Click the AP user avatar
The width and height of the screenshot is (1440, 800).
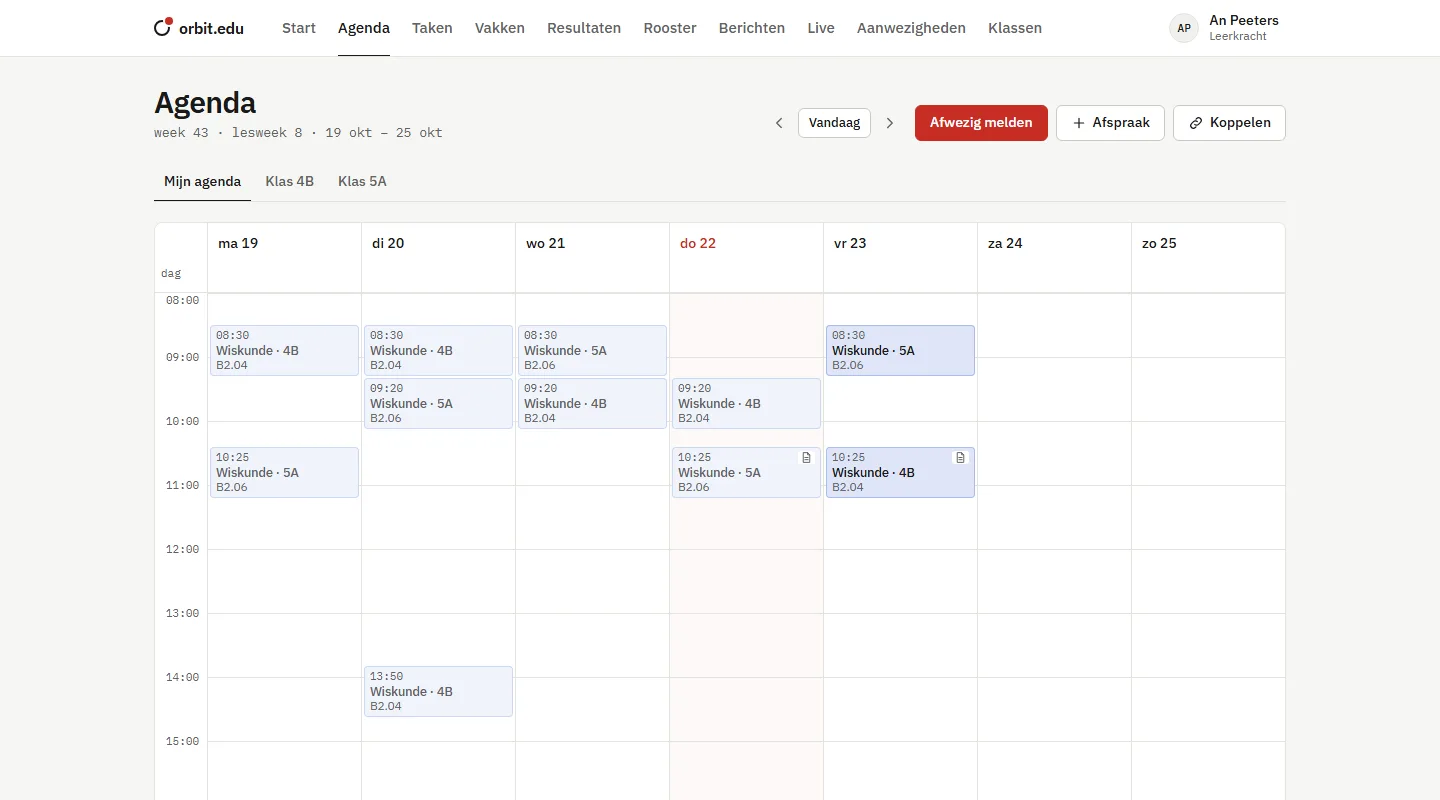(1184, 28)
